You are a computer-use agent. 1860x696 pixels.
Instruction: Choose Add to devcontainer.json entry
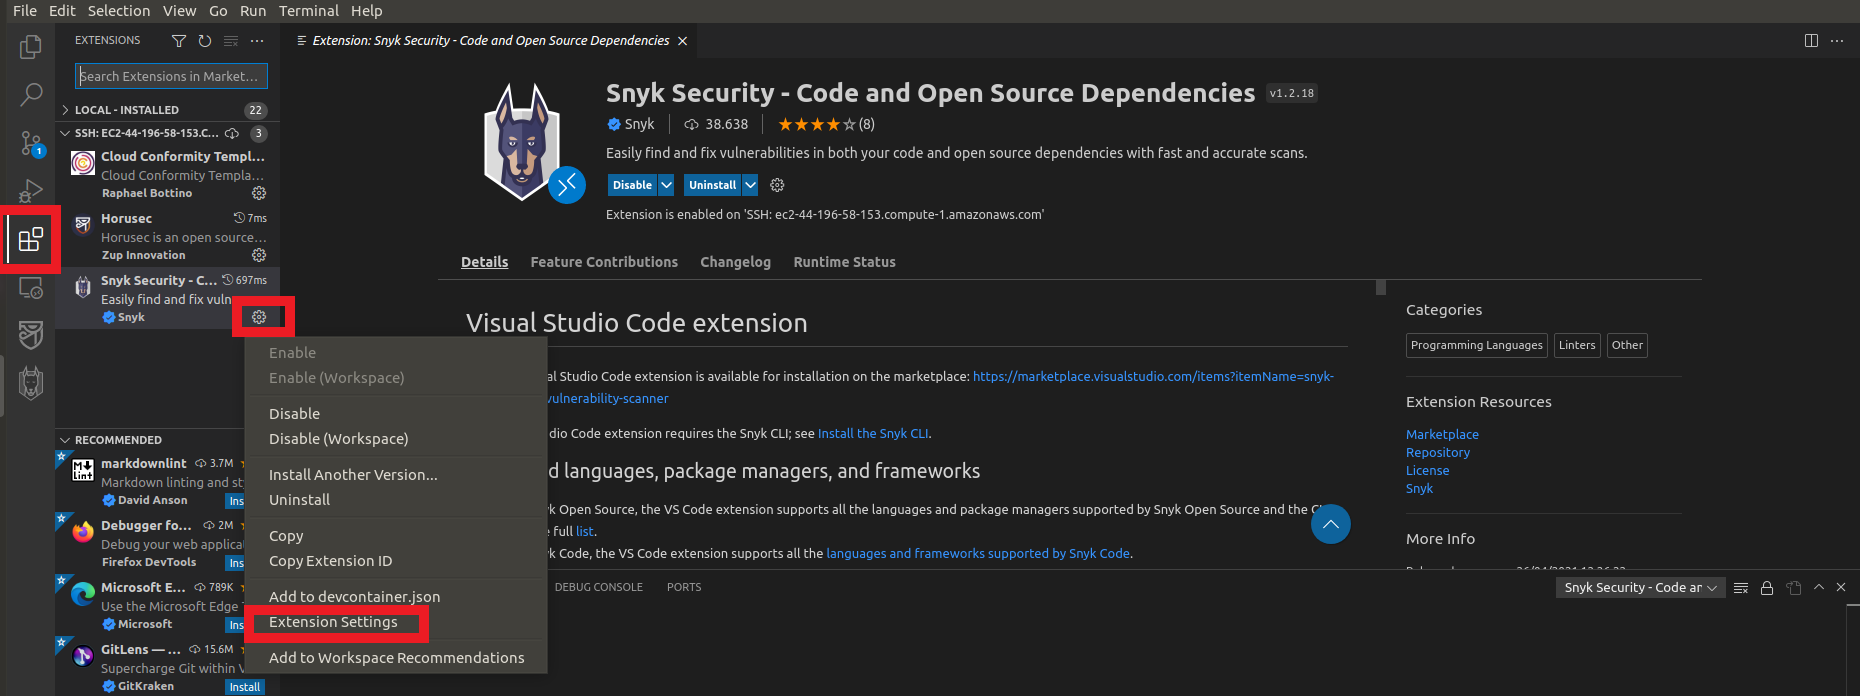(396, 597)
